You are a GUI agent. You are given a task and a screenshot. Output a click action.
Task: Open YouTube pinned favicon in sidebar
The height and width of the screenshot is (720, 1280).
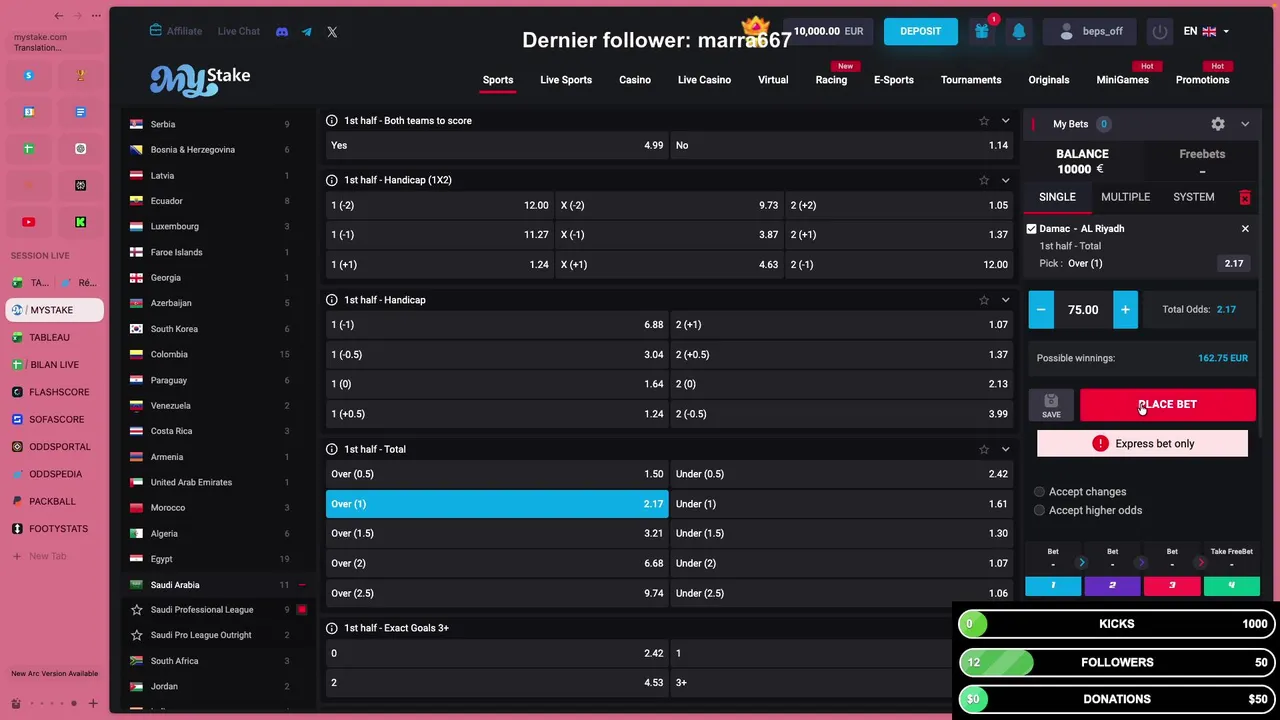coord(29,222)
